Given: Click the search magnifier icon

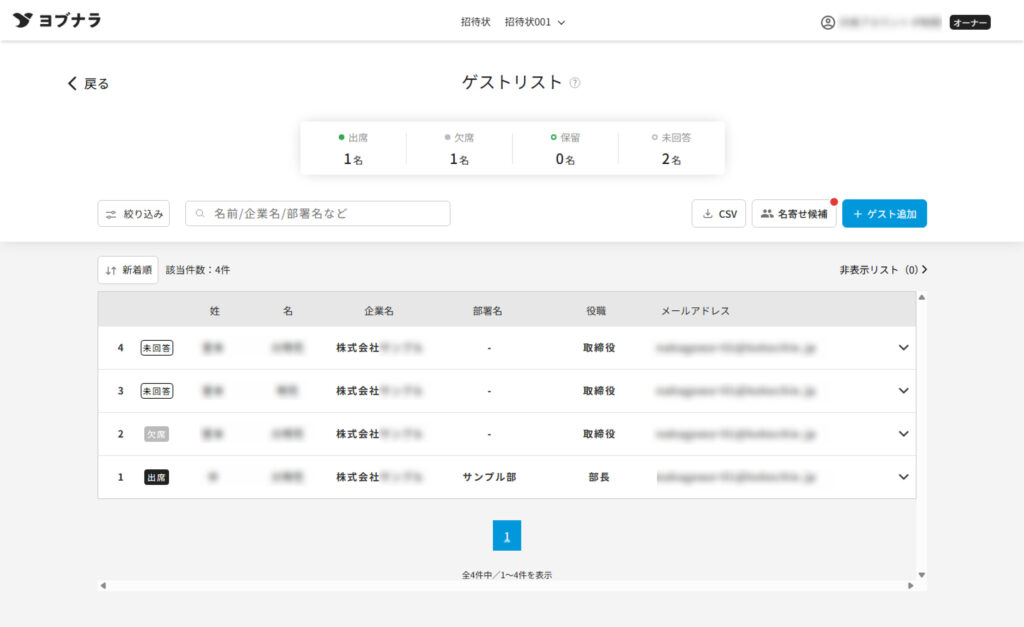Looking at the screenshot, I should [200, 214].
